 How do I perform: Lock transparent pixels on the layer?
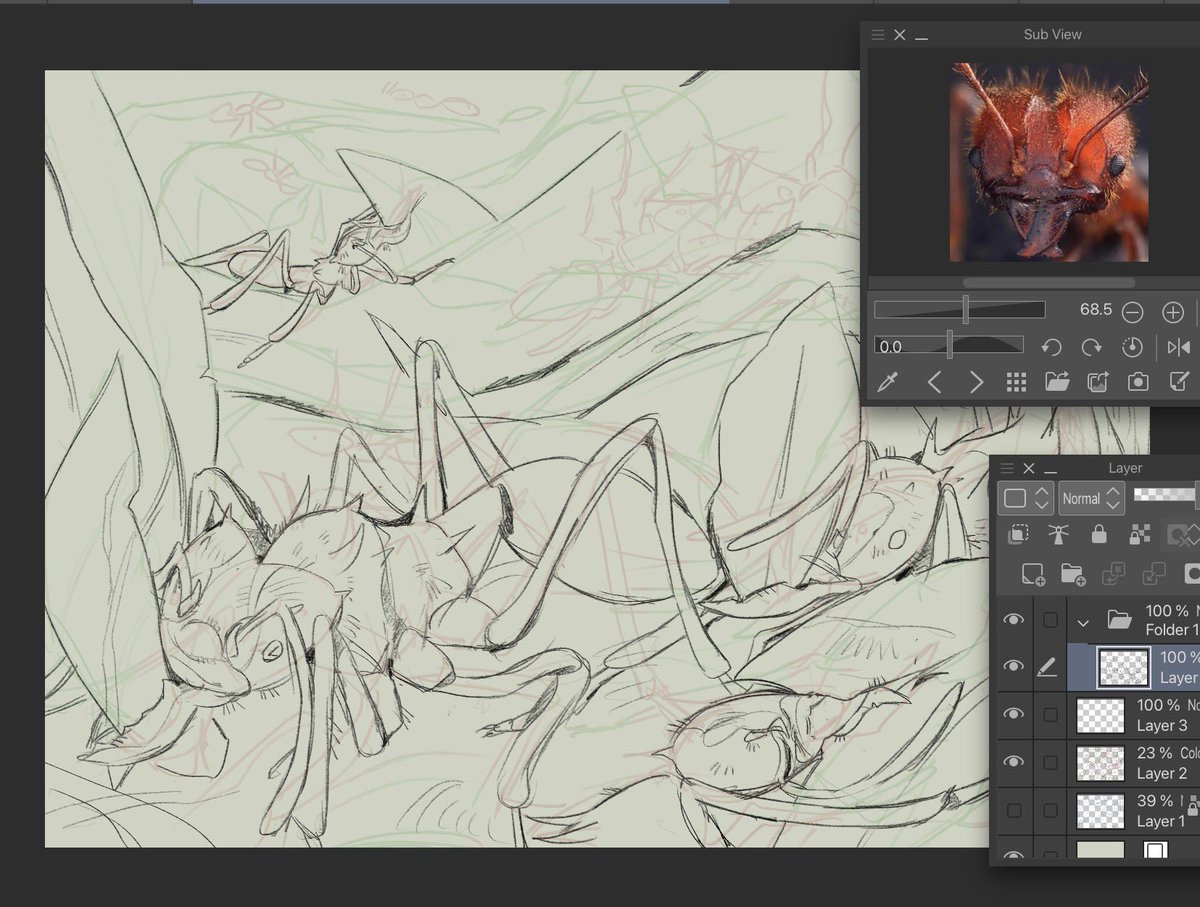(x=1139, y=535)
